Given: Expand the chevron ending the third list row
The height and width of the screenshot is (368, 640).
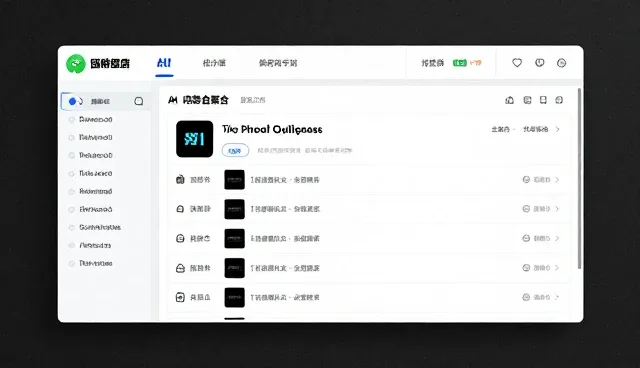Looking at the screenshot, I should point(557,238).
